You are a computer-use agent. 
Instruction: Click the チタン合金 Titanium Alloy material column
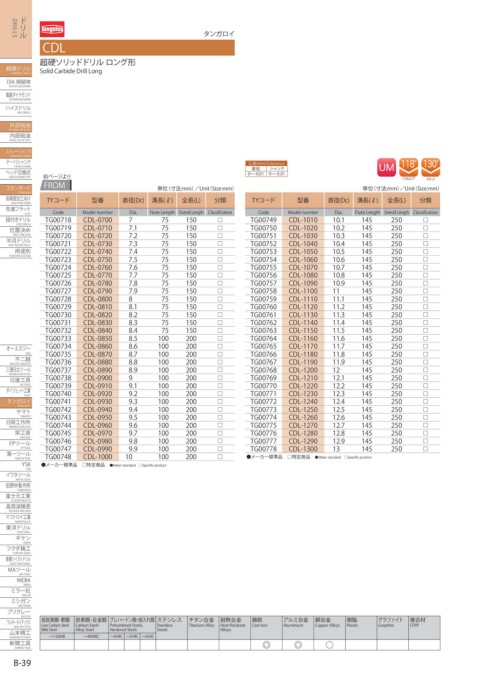point(203,633)
